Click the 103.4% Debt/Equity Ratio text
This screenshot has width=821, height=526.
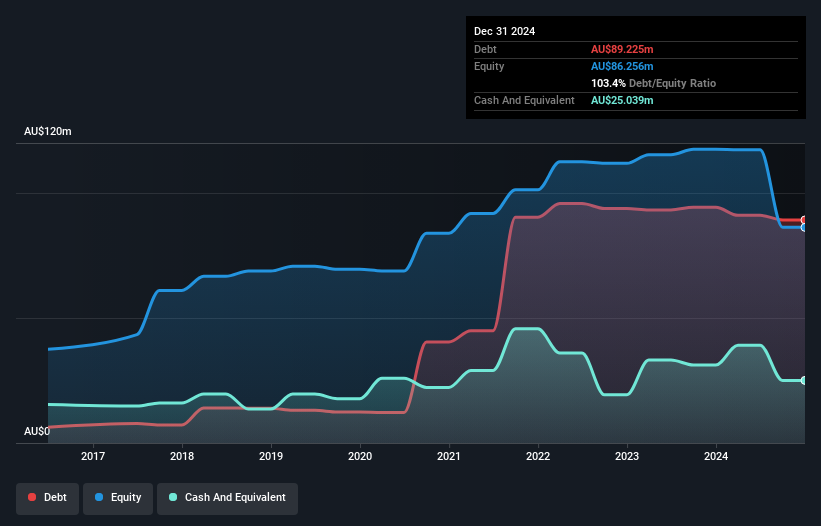(x=653, y=83)
